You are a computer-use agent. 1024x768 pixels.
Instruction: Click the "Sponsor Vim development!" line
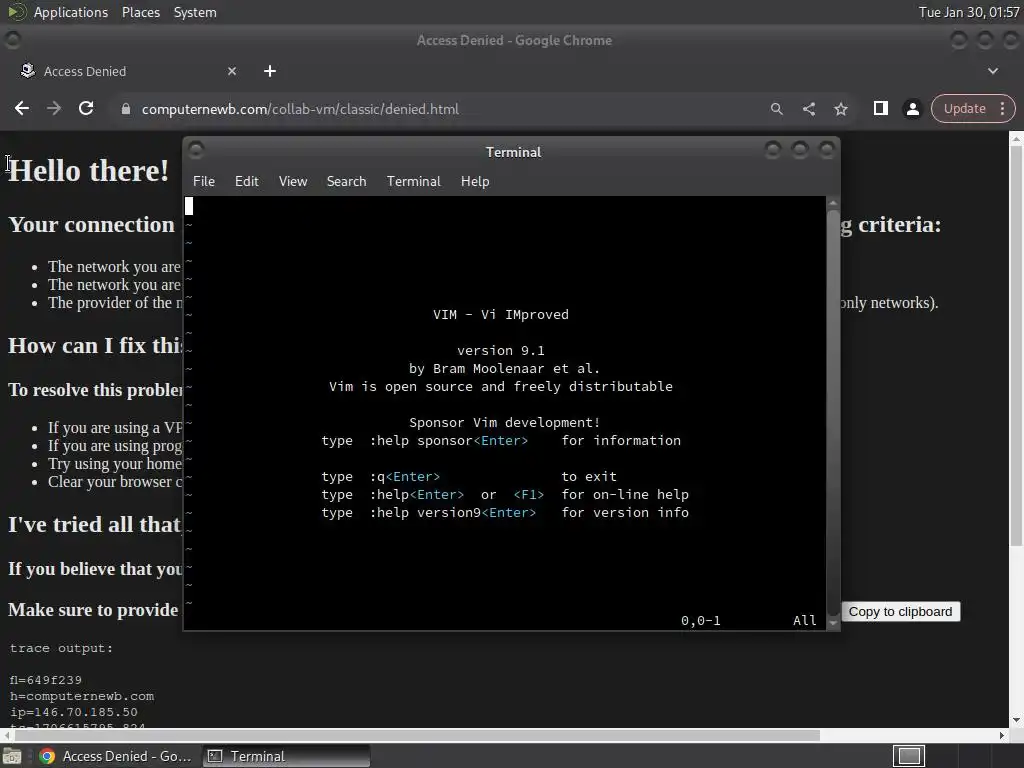(504, 423)
